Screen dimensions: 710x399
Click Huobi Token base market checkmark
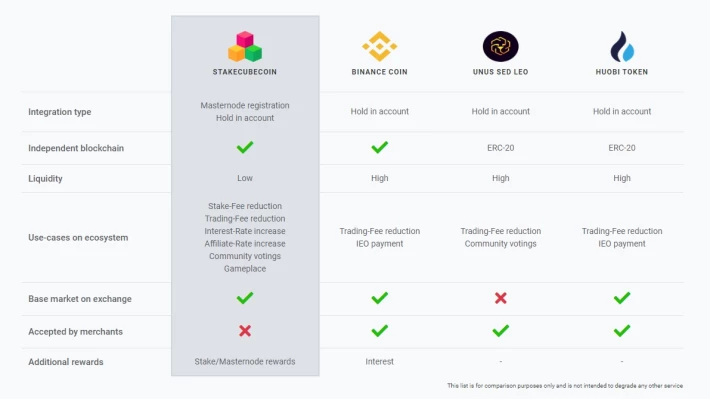click(622, 298)
